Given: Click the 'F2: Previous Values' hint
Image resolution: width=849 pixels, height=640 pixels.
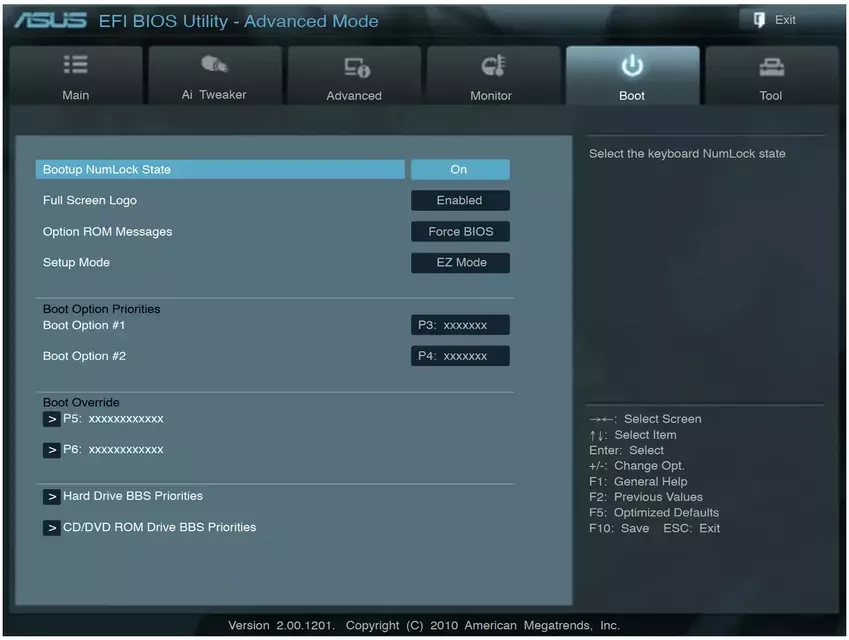Looking at the screenshot, I should pyautogui.click(x=646, y=497).
